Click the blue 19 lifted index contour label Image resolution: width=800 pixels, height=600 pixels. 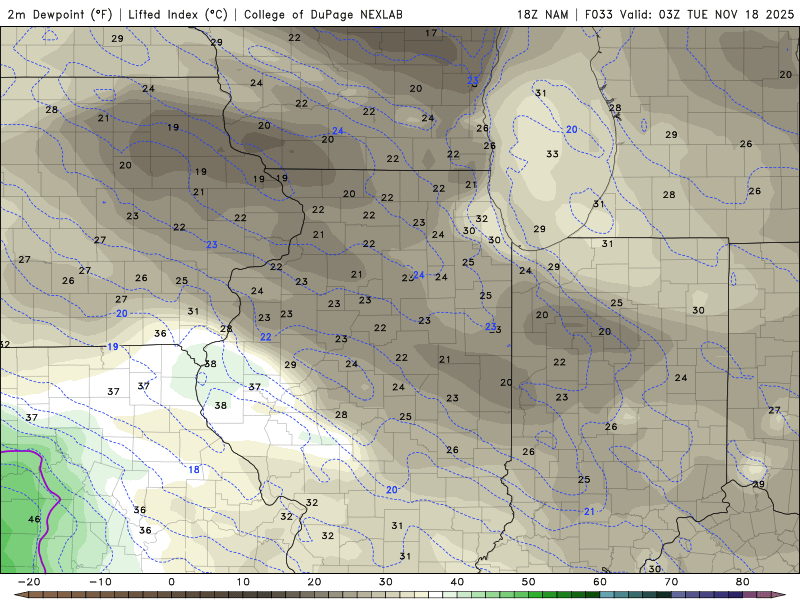click(x=113, y=346)
